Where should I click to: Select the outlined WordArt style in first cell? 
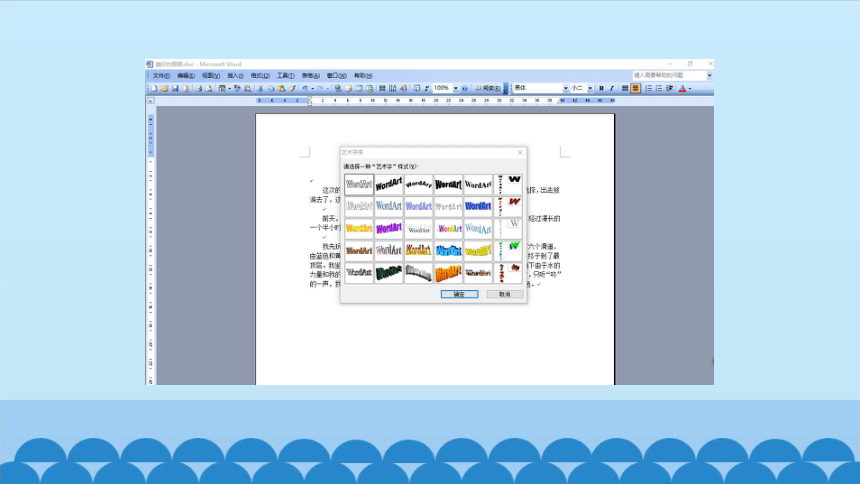tap(359, 185)
